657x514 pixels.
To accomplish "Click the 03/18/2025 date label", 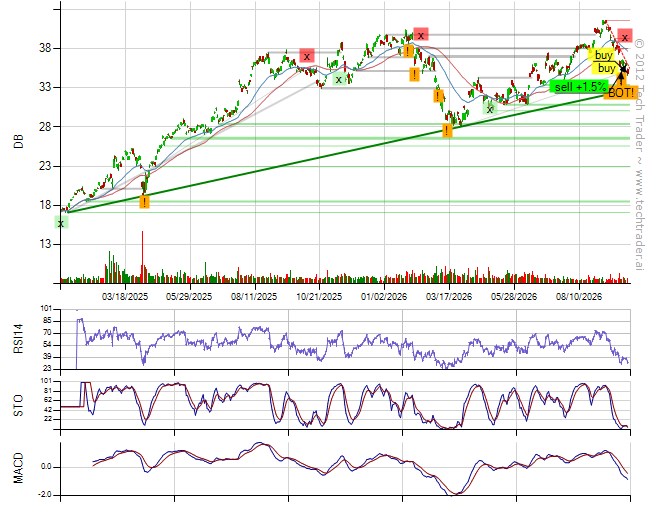I will coord(125,297).
